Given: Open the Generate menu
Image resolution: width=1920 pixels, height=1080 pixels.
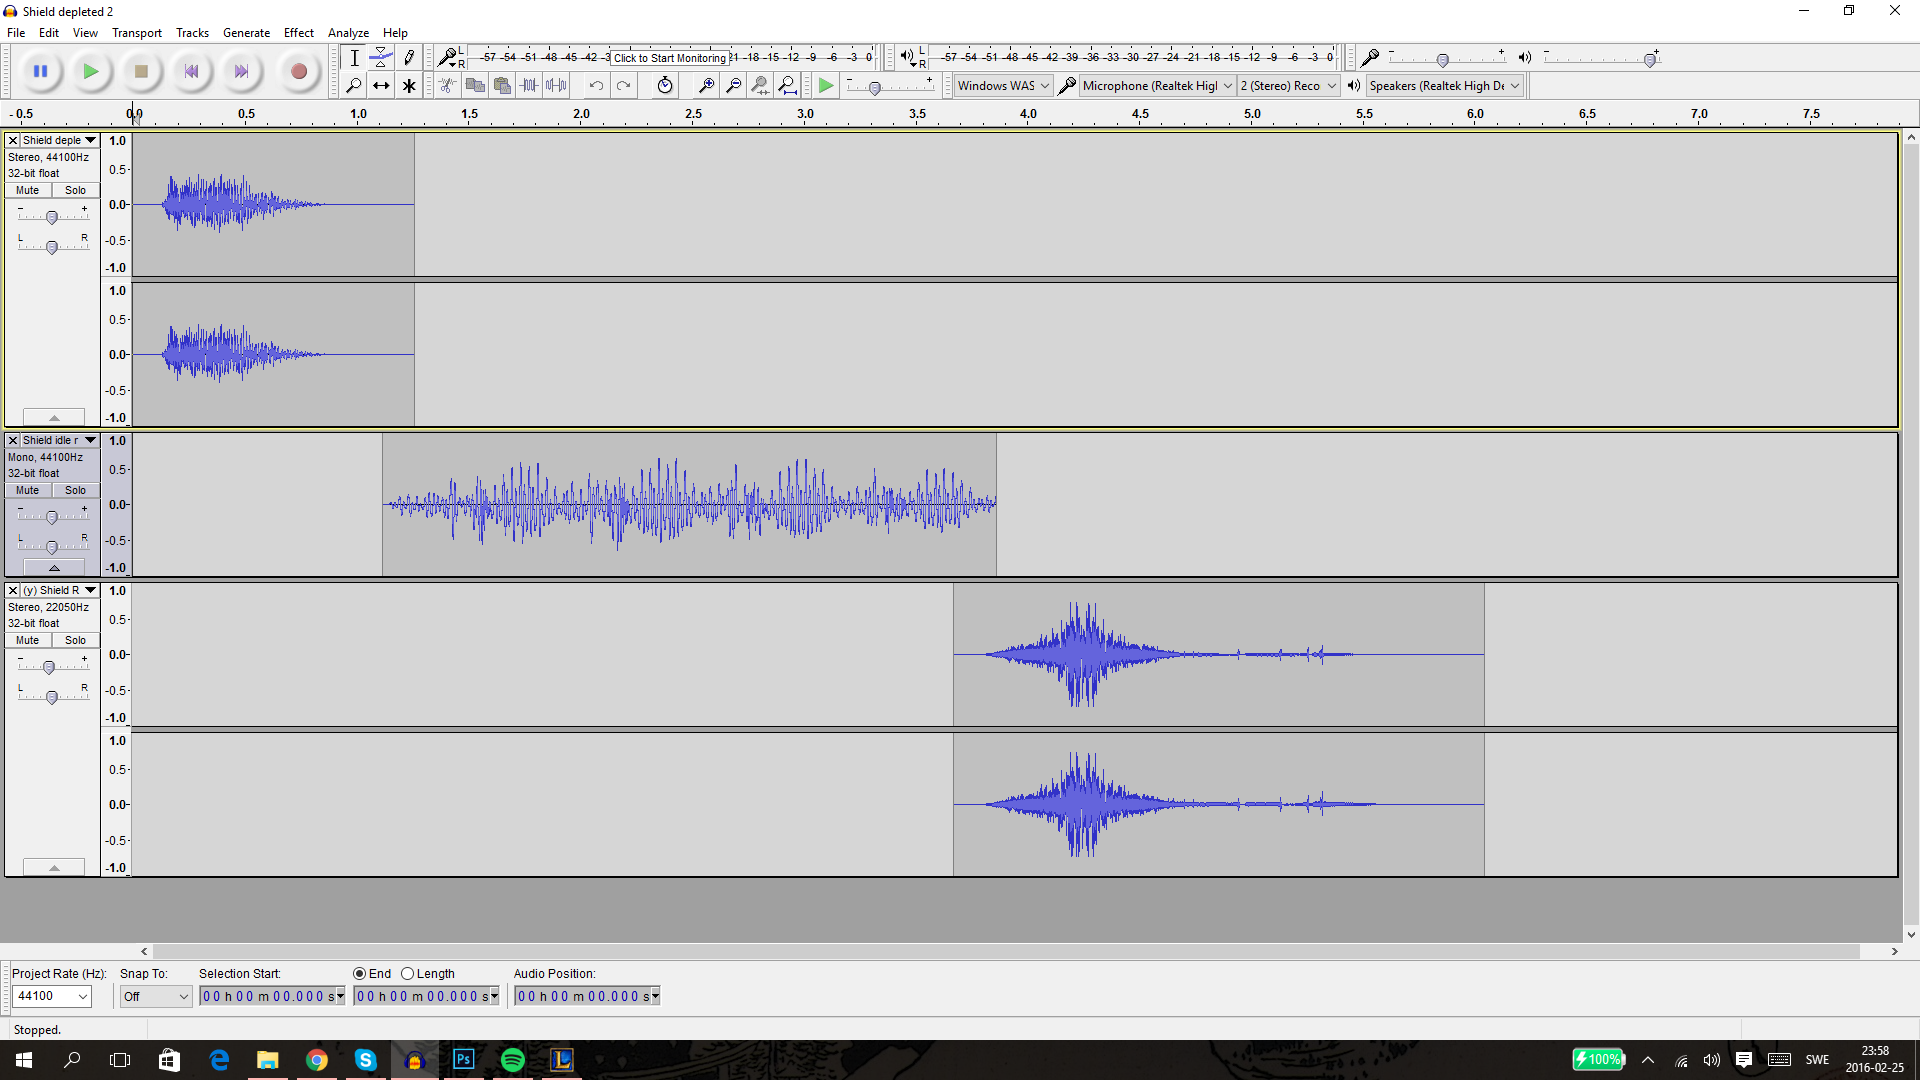Looking at the screenshot, I should click(x=246, y=33).
